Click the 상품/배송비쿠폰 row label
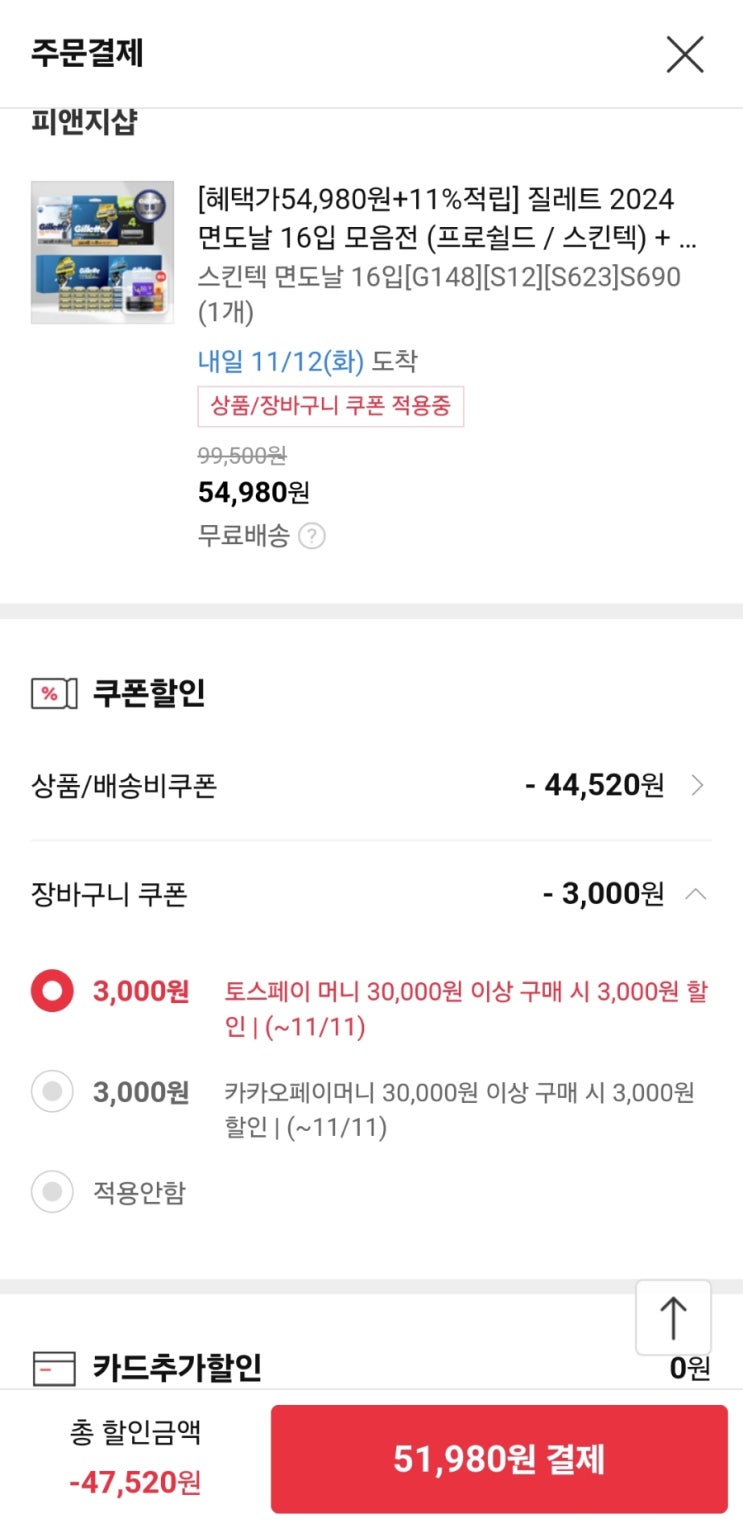The image size is (743, 1528). pyautogui.click(x=124, y=786)
